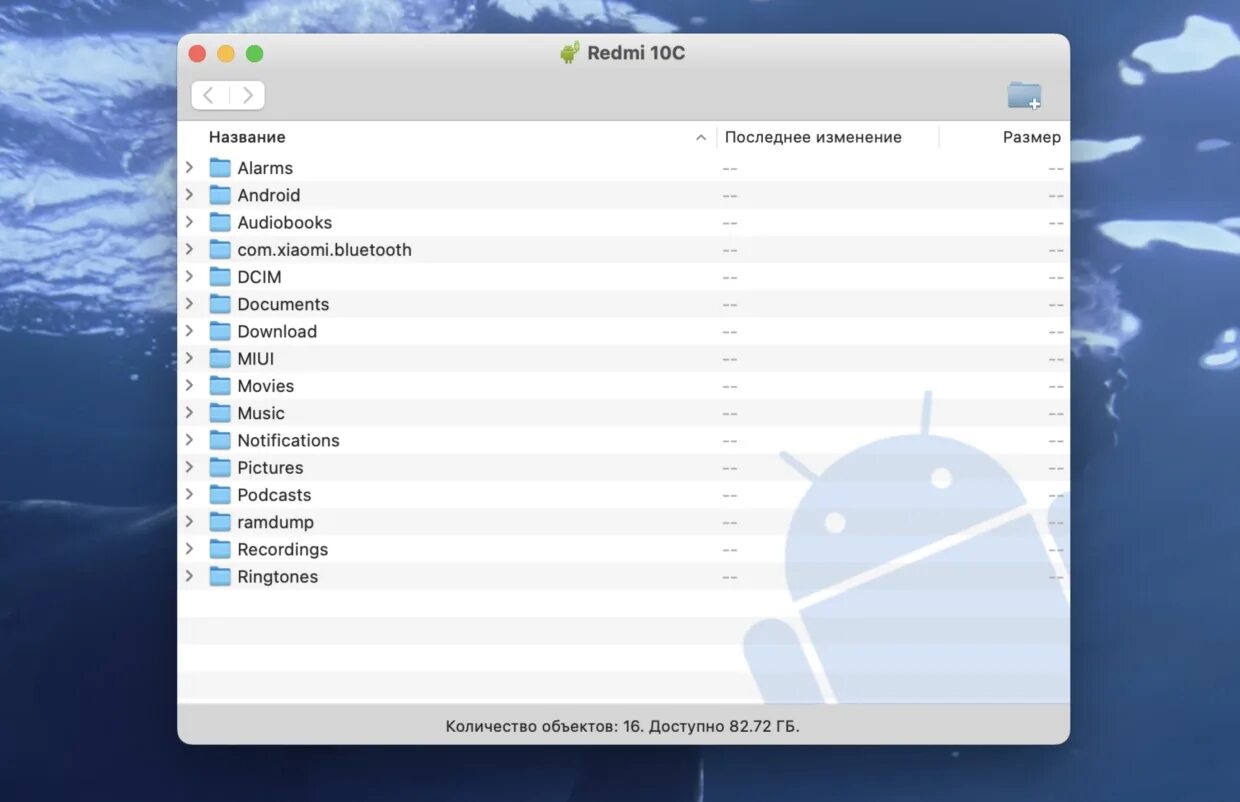Viewport: 1240px width, 802px height.
Task: Click the Android robot icon in title bar
Action: [x=569, y=53]
